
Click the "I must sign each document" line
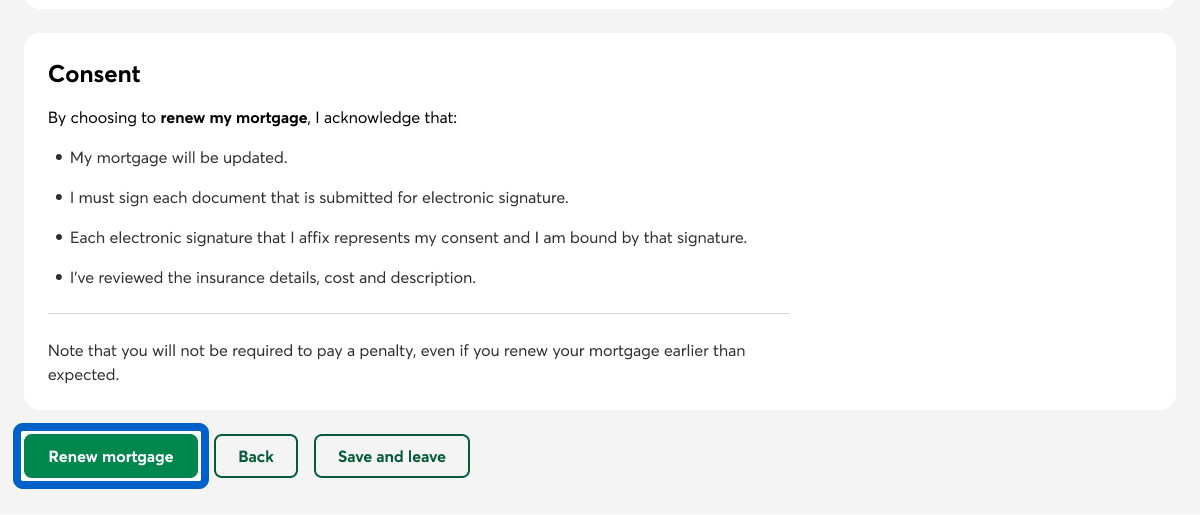[319, 198]
